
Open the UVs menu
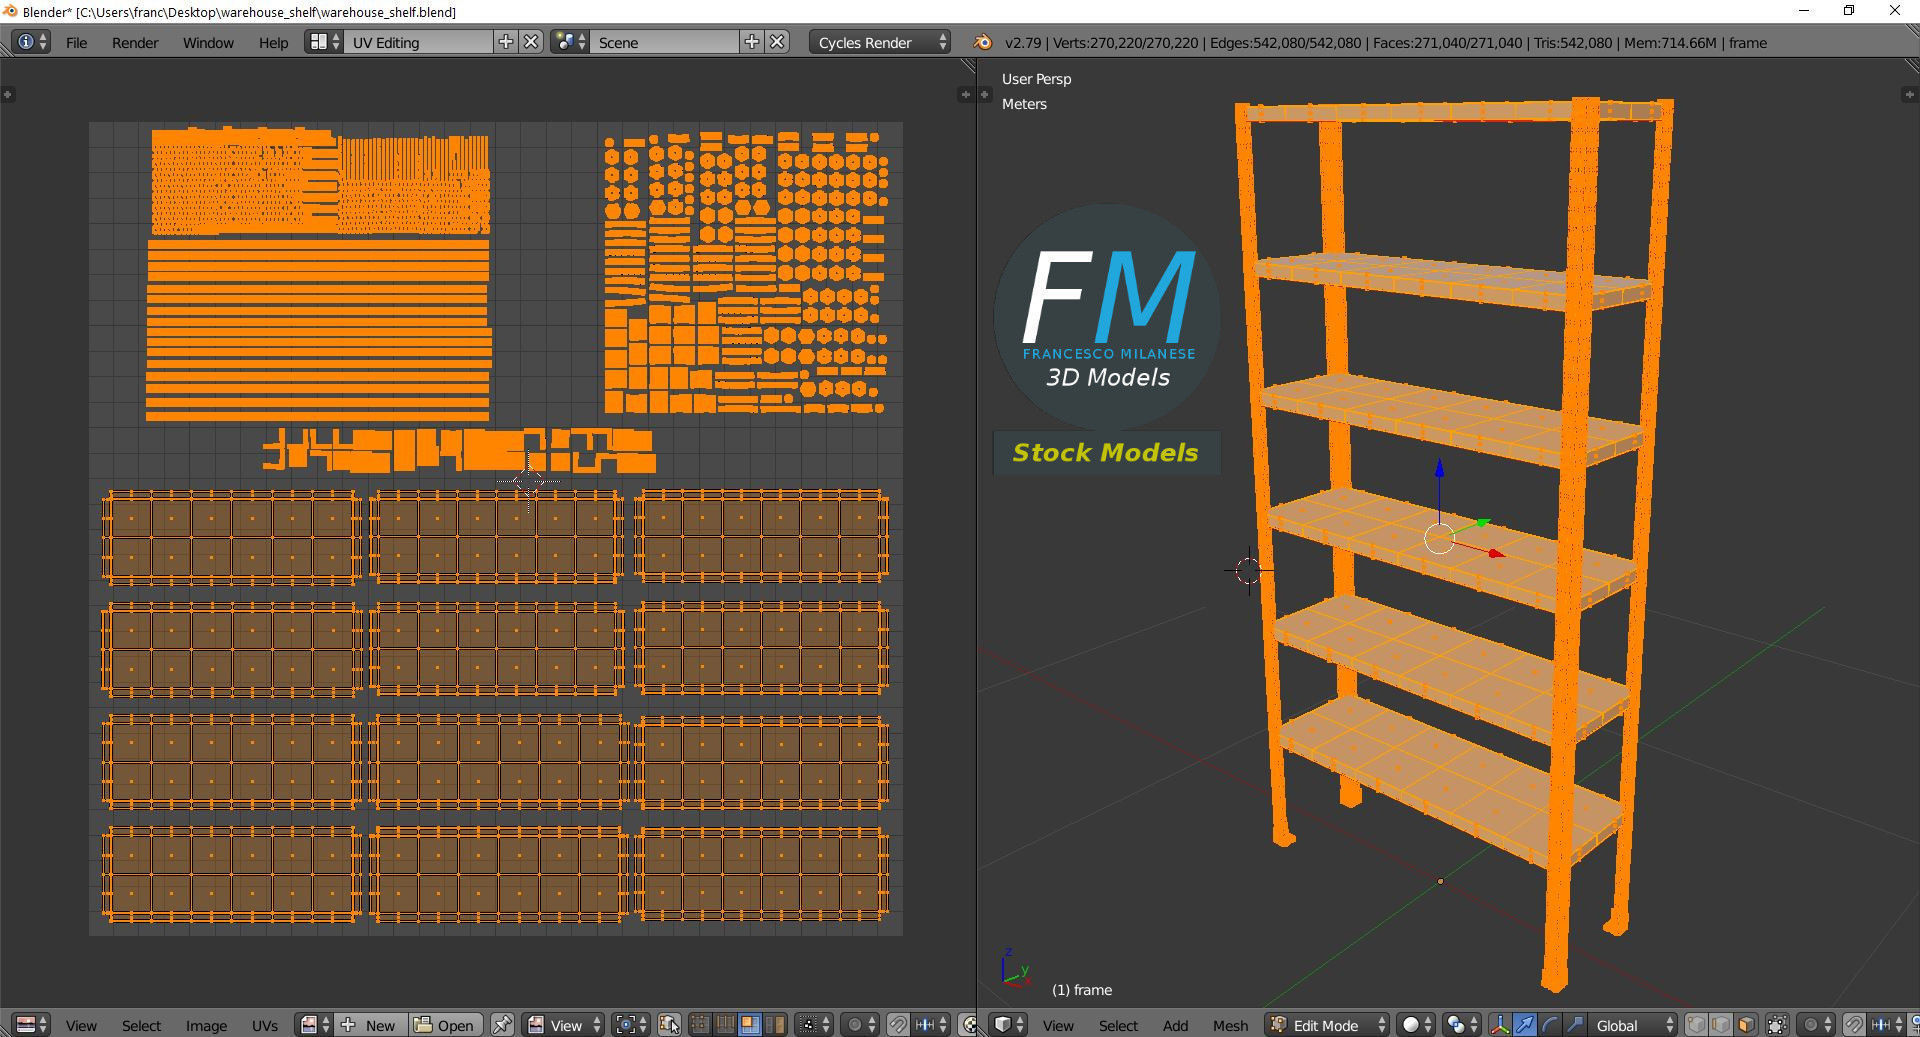(265, 1025)
